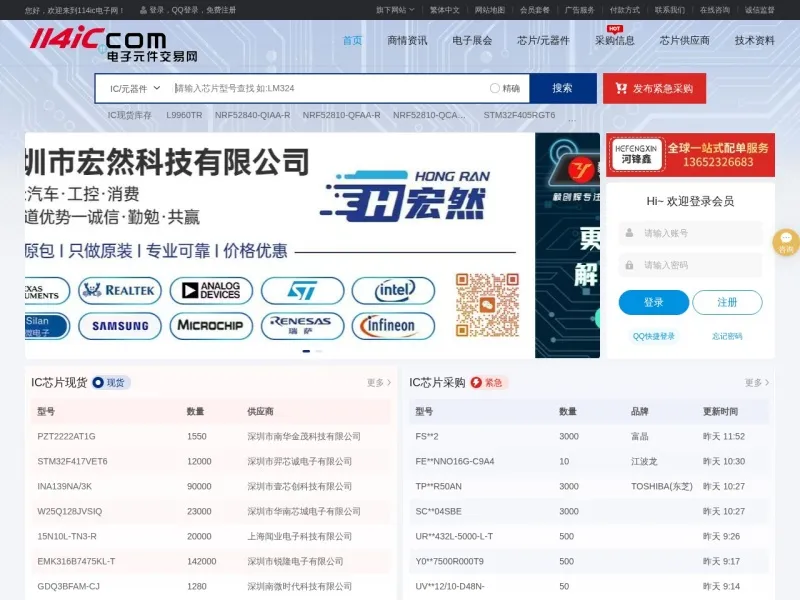Click the 注册 button
Screen dimensions: 800x600
(727, 303)
